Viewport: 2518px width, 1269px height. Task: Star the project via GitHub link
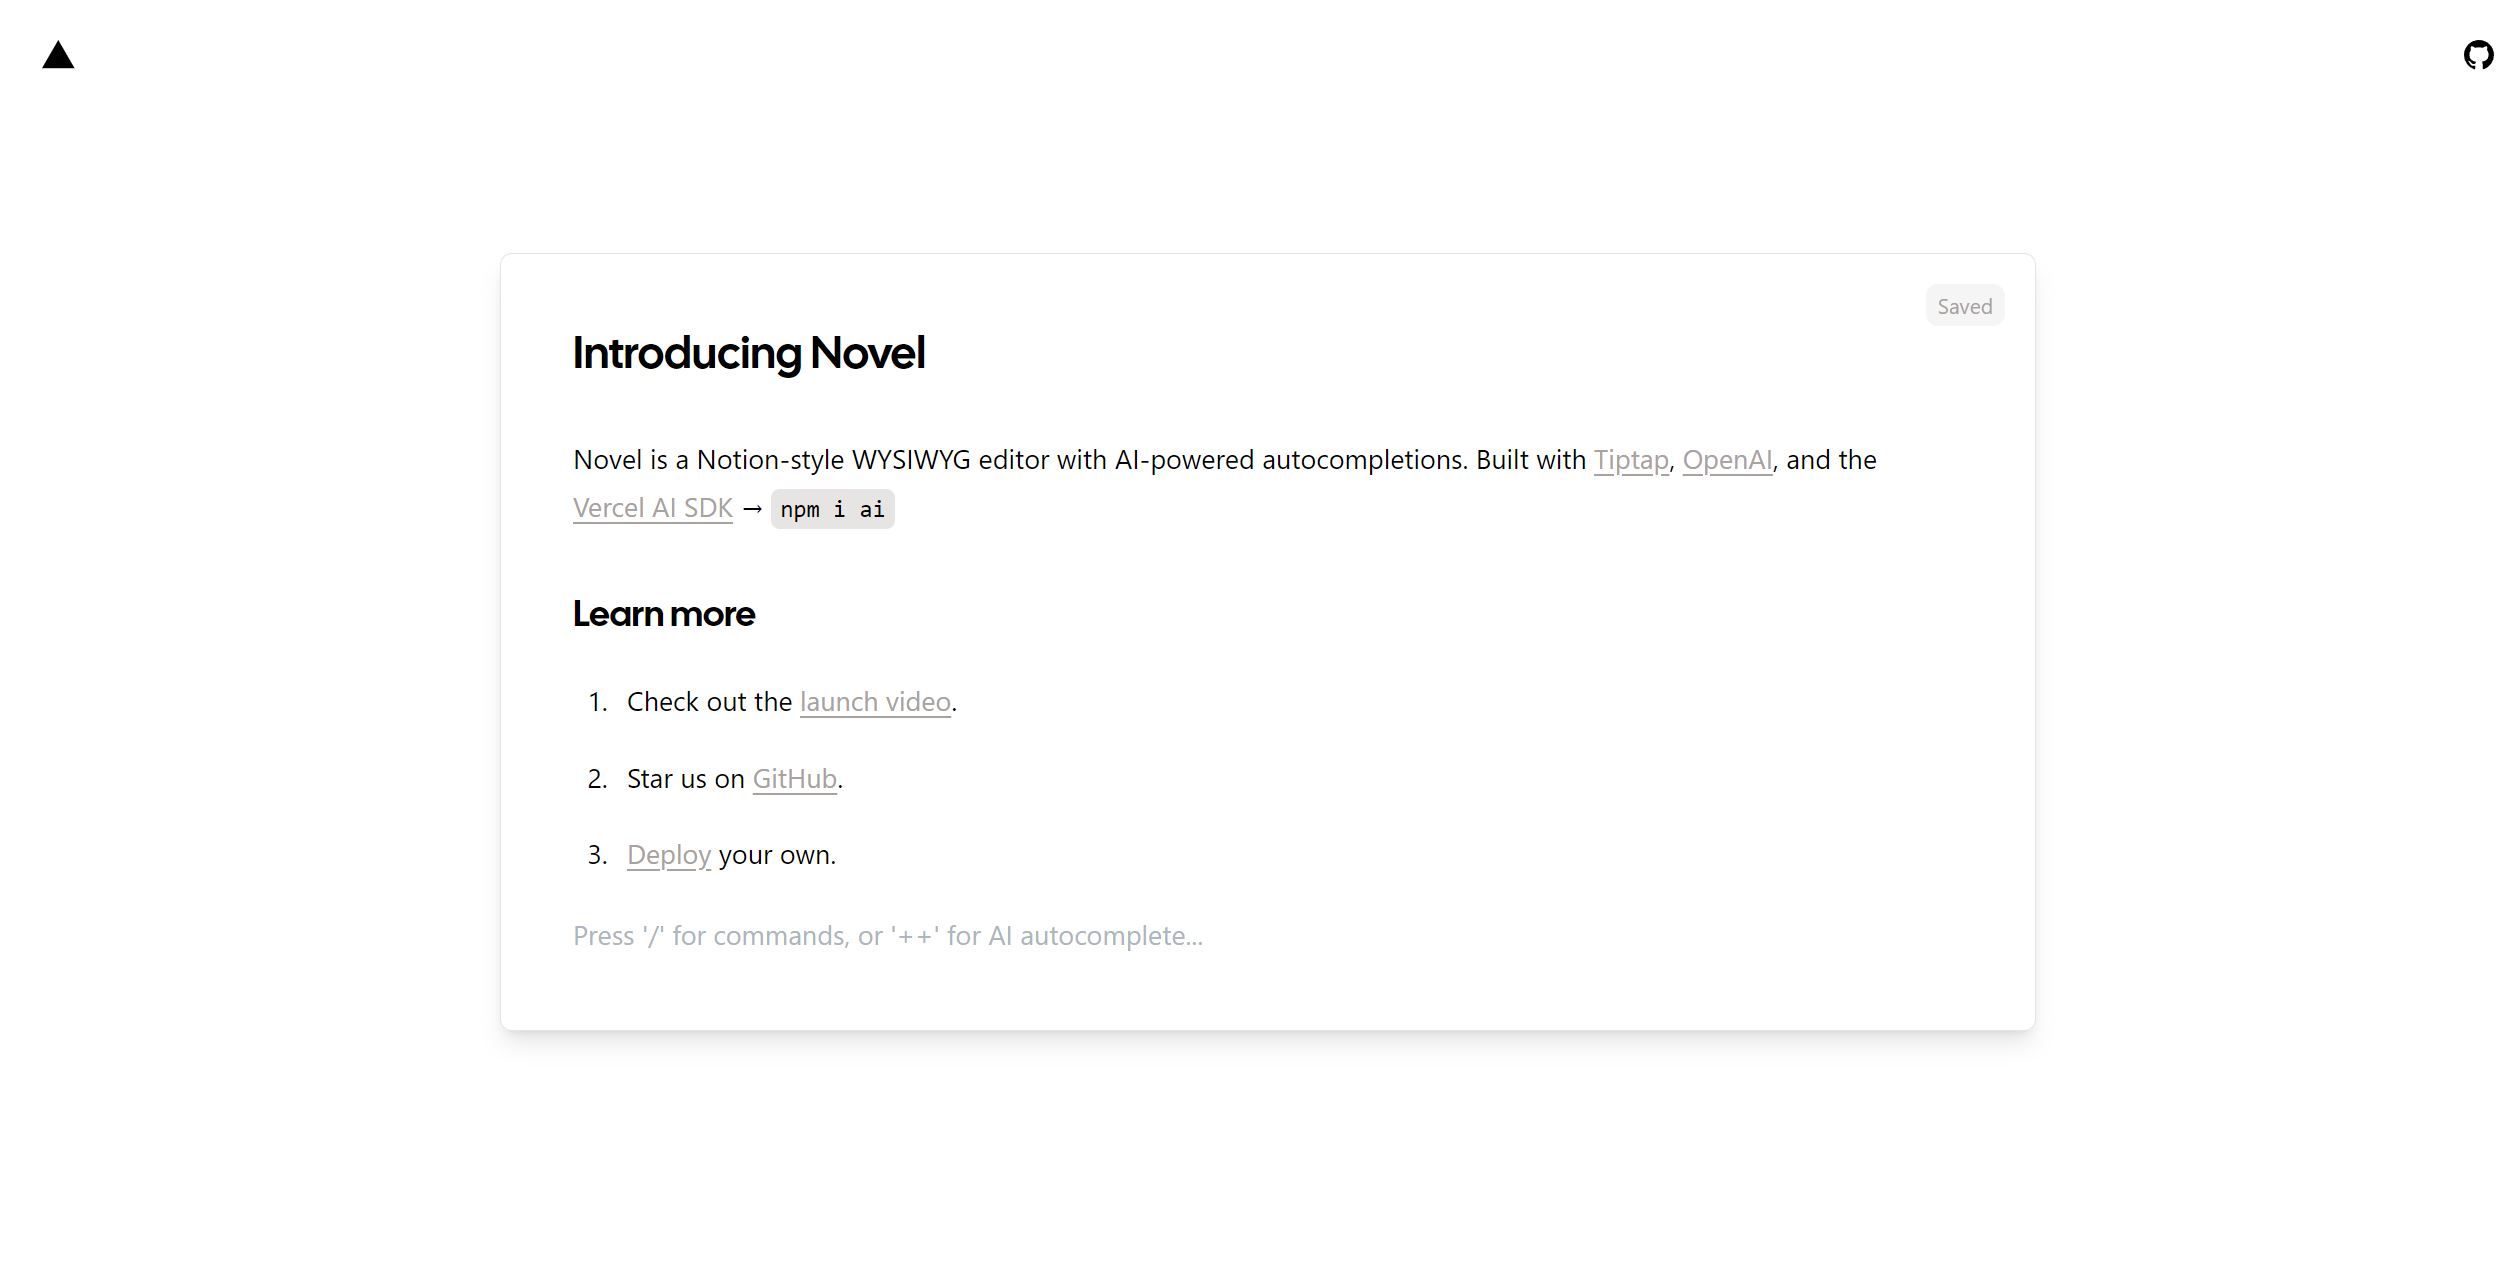click(793, 779)
